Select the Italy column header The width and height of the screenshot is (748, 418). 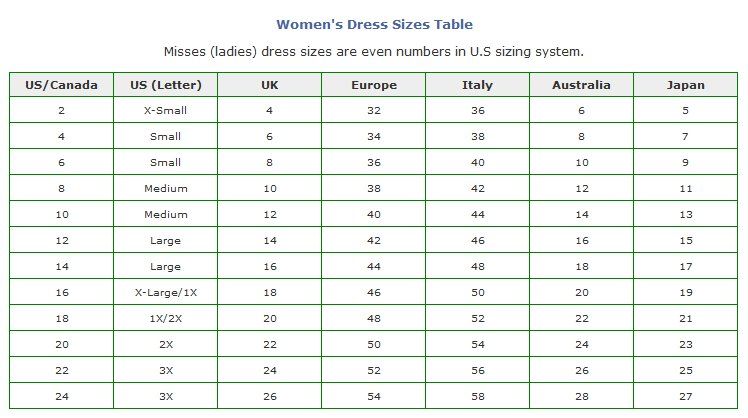pyautogui.click(x=478, y=85)
